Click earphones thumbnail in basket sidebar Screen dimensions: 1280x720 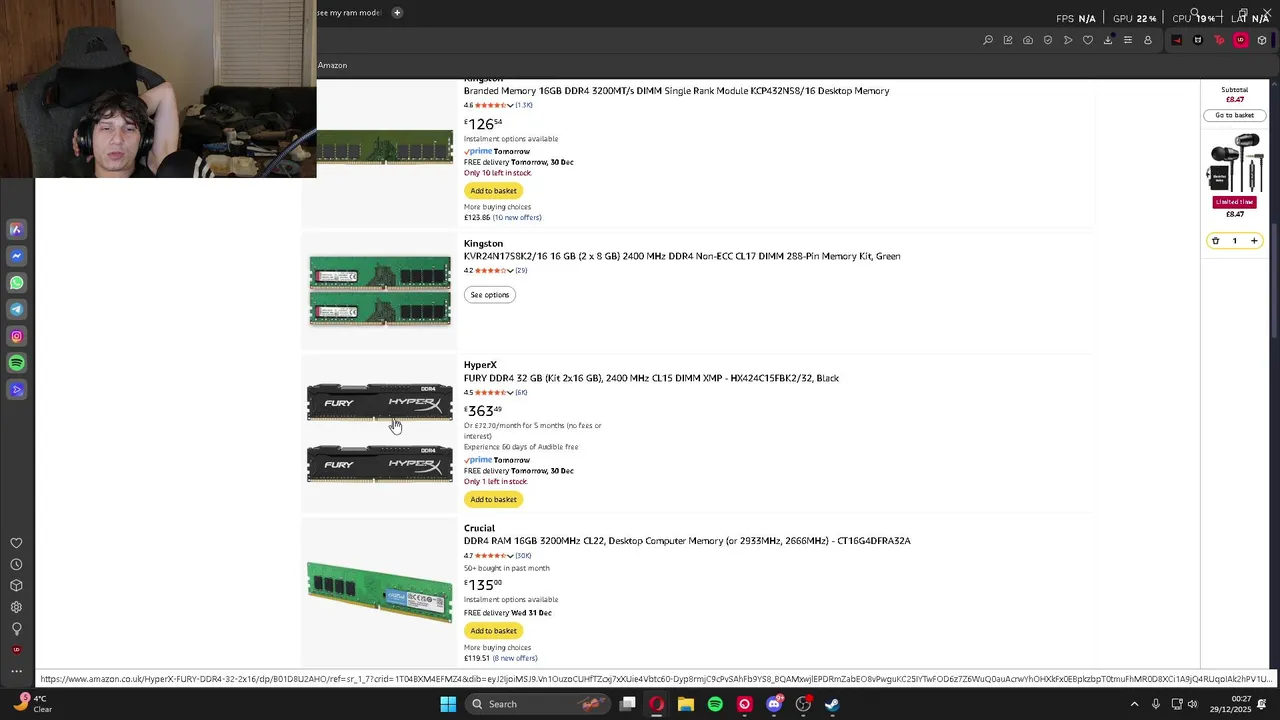1235,164
